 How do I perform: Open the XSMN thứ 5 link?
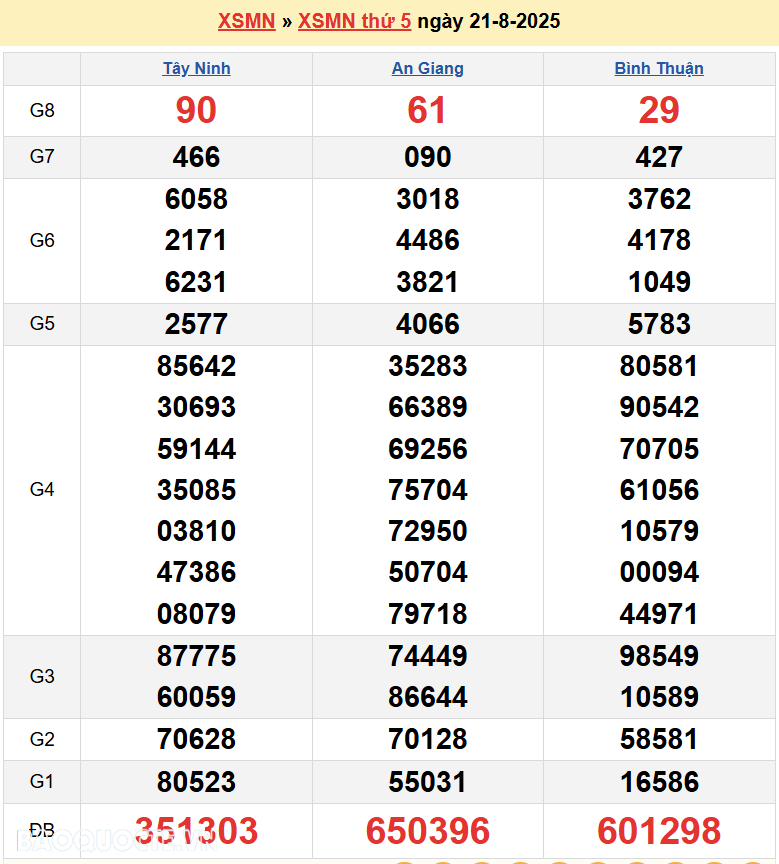[354, 21]
